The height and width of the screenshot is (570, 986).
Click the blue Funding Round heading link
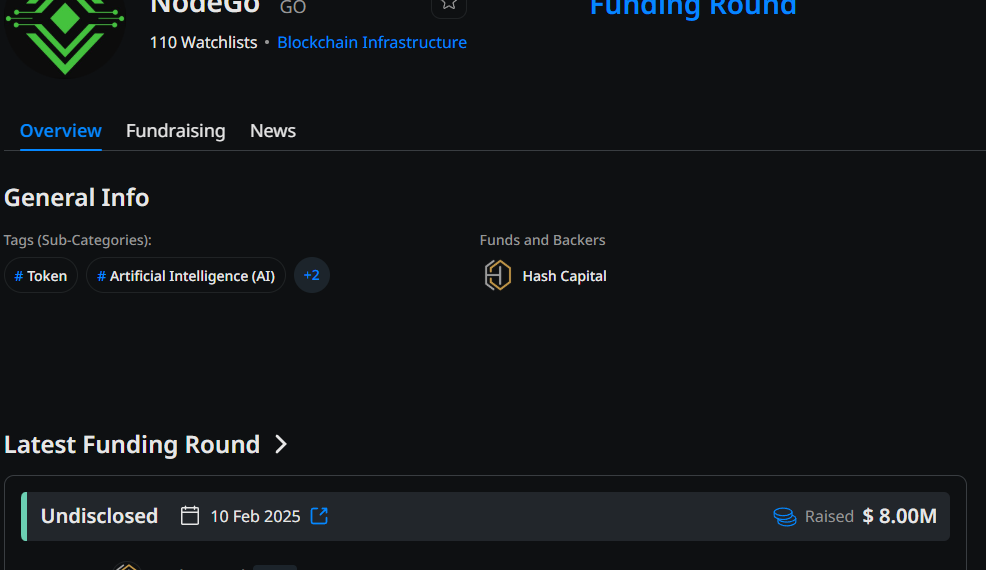coord(693,9)
